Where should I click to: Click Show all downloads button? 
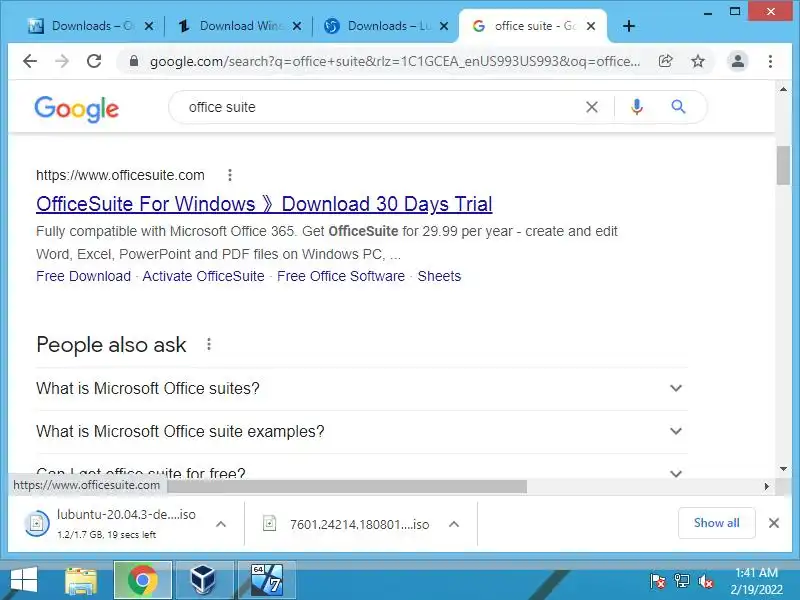[x=716, y=523]
